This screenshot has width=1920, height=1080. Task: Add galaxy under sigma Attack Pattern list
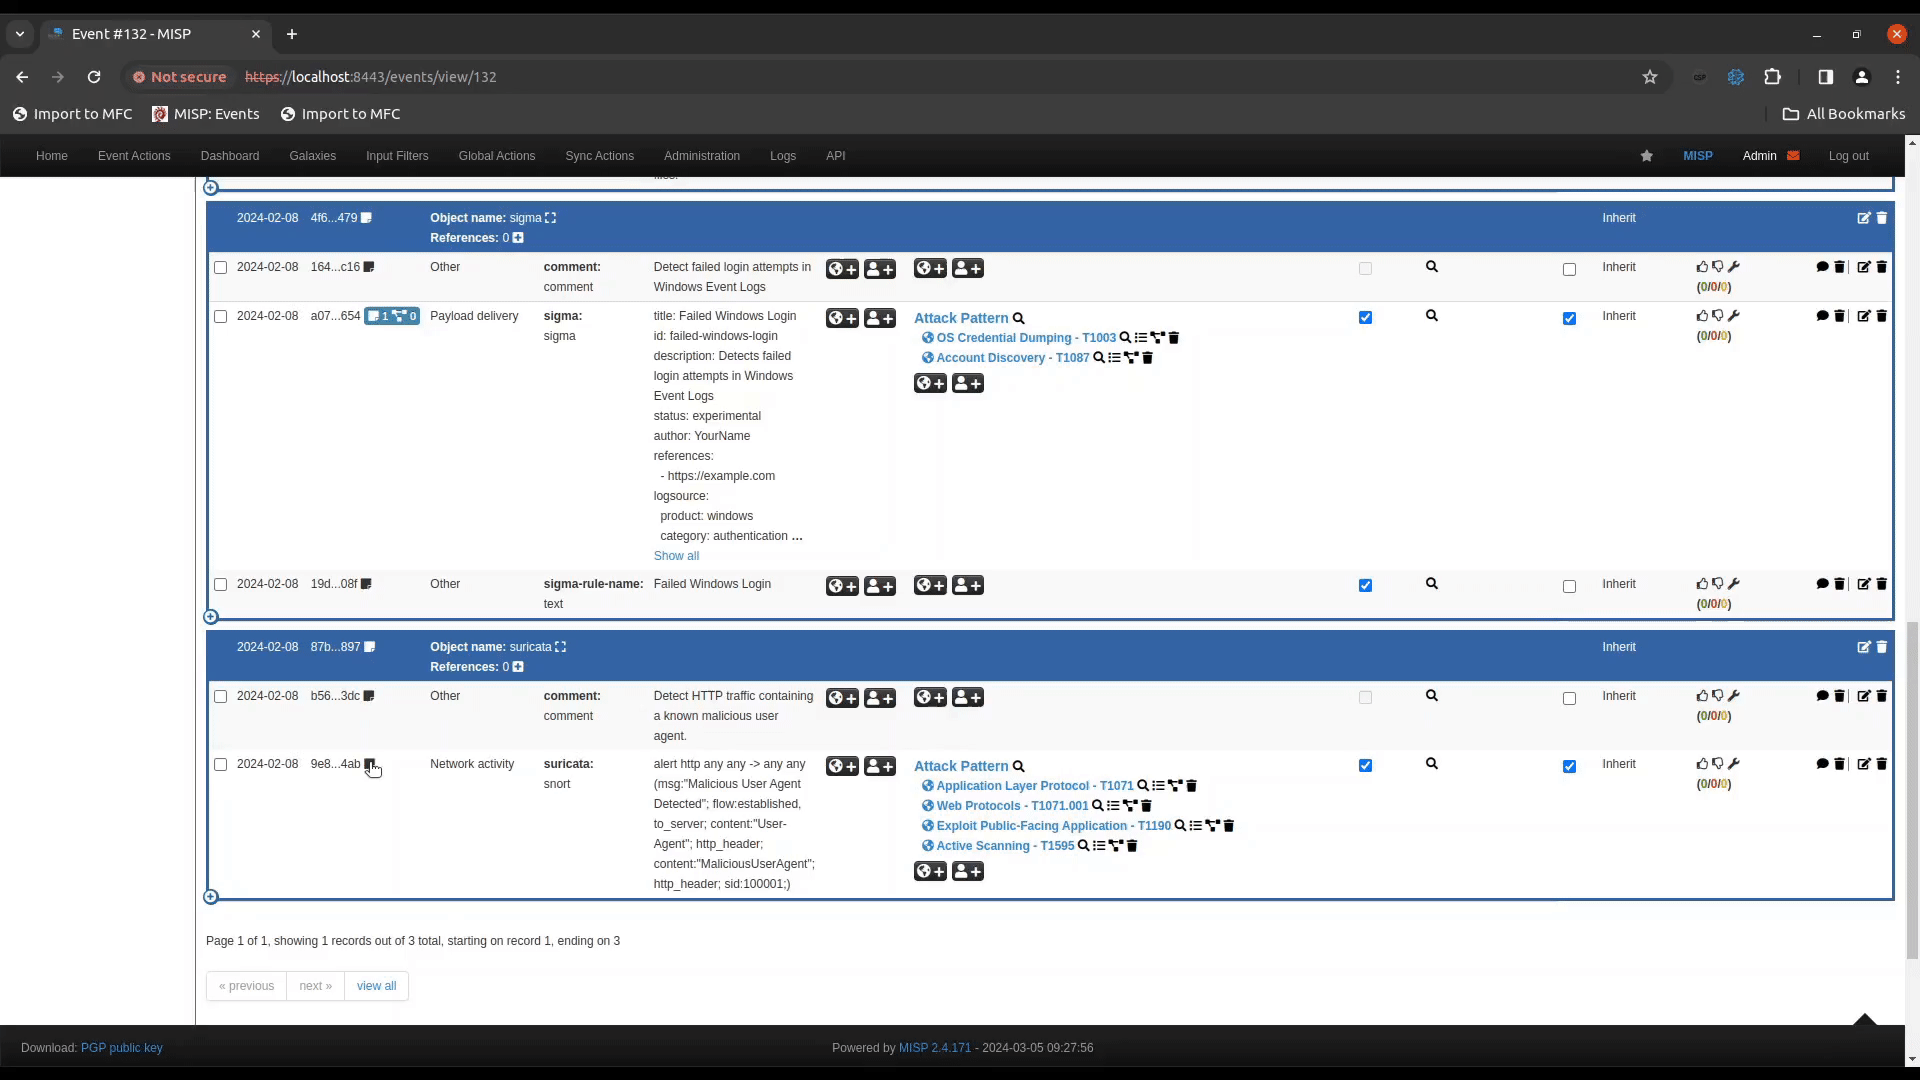pyautogui.click(x=930, y=383)
